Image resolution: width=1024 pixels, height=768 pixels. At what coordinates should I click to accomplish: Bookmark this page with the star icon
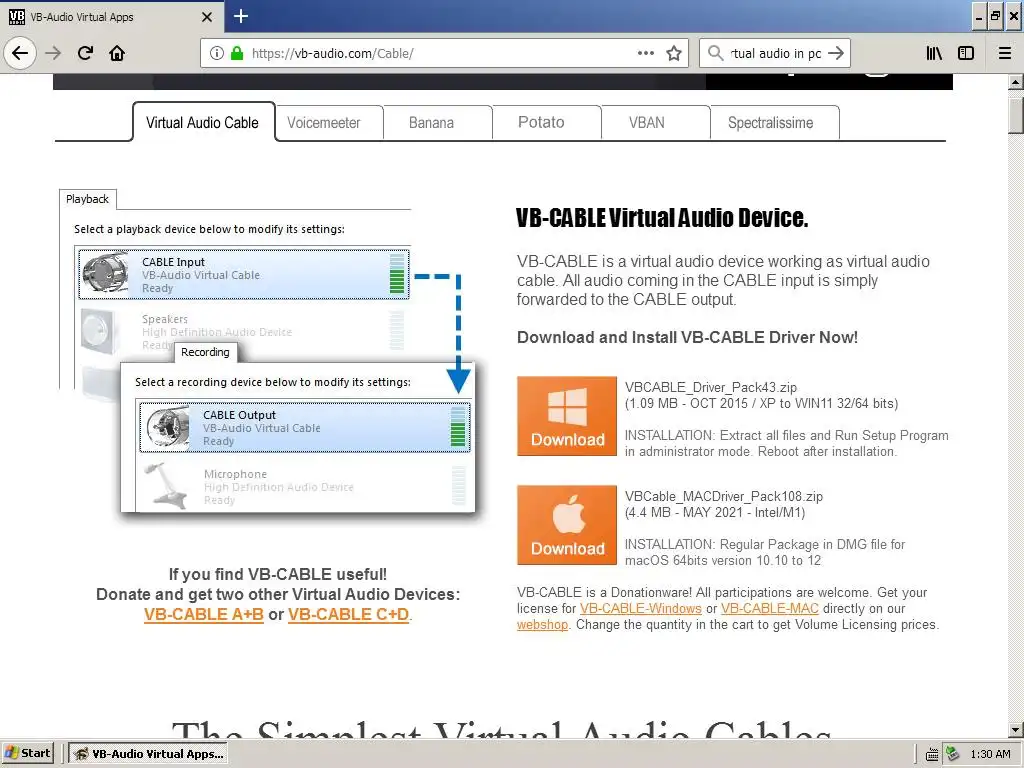tap(674, 53)
